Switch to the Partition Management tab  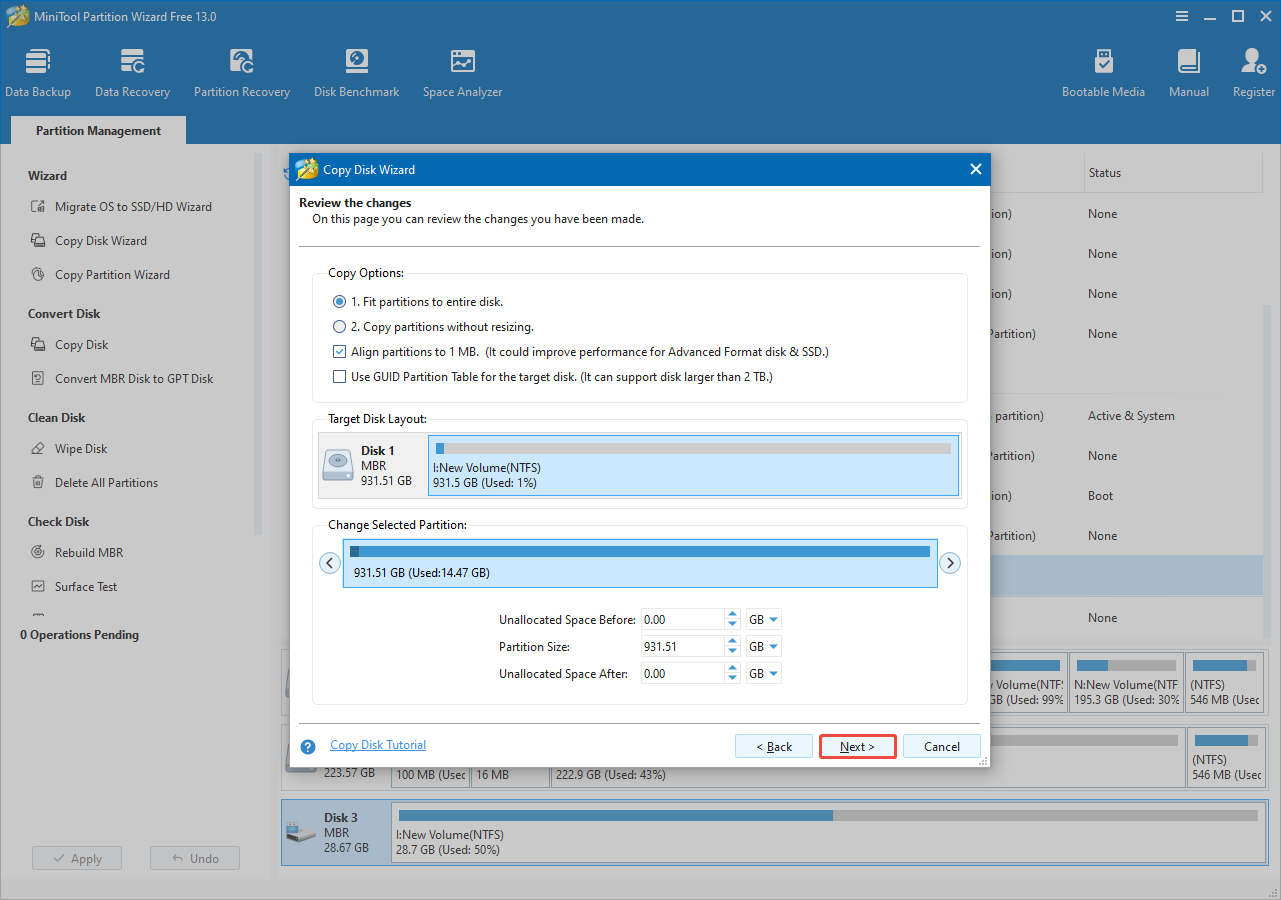pos(97,130)
